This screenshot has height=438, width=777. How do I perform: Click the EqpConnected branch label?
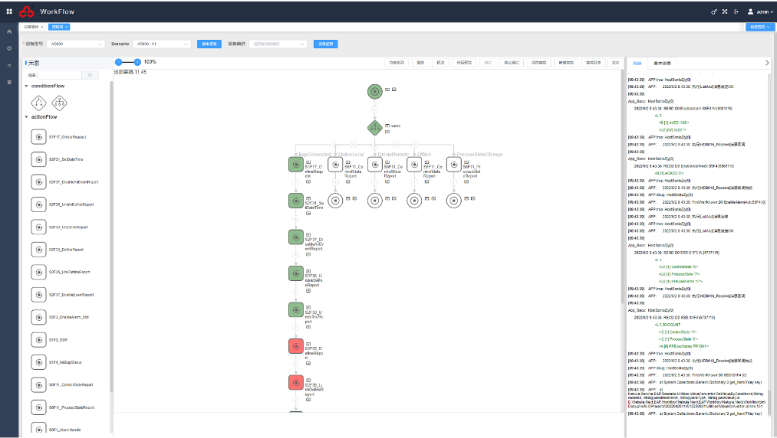pyautogui.click(x=315, y=154)
